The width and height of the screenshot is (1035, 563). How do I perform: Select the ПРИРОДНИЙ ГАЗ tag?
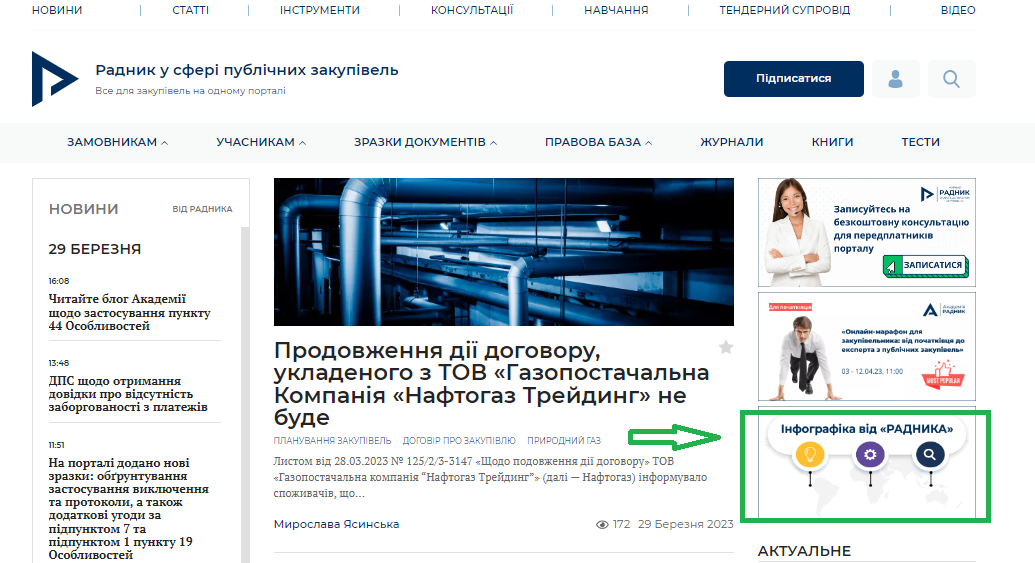pos(564,440)
